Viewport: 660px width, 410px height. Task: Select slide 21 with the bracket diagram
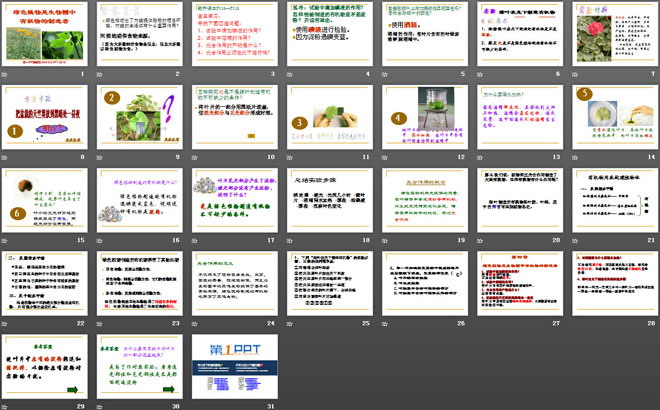[613, 201]
